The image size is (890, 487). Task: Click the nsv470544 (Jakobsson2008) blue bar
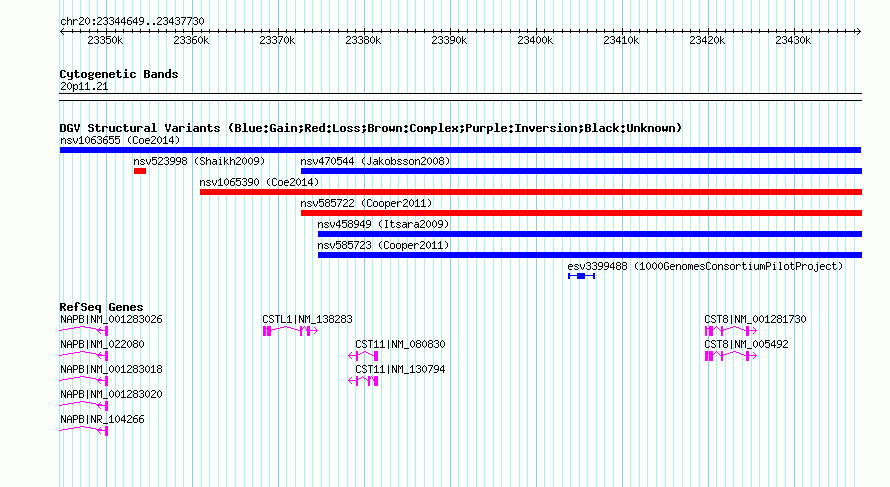click(581, 171)
